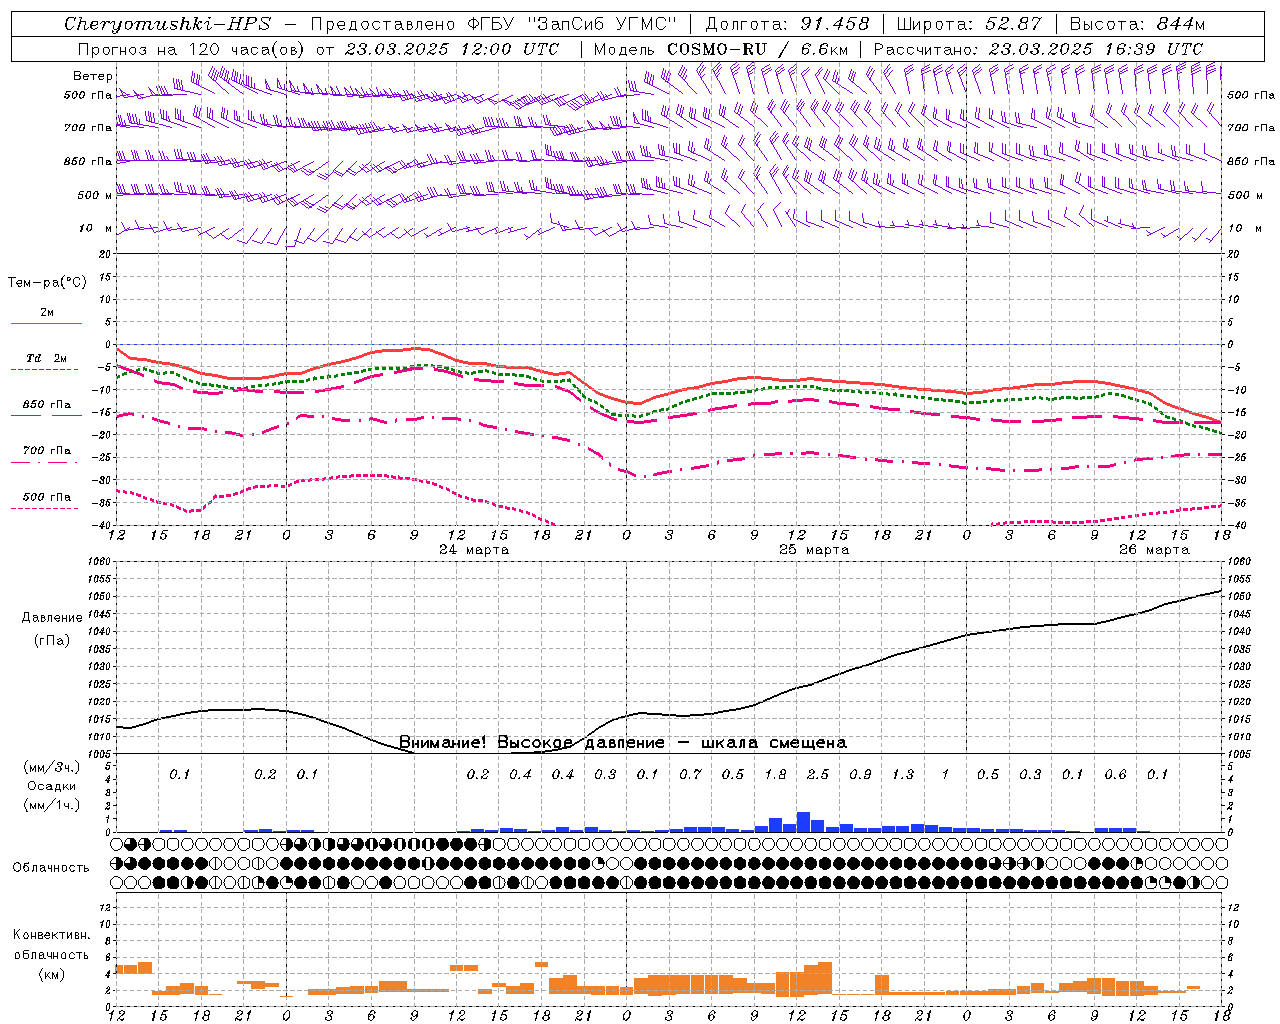Click the 0.6 precipitation total value
1280x1024 pixels.
[x=1115, y=774]
